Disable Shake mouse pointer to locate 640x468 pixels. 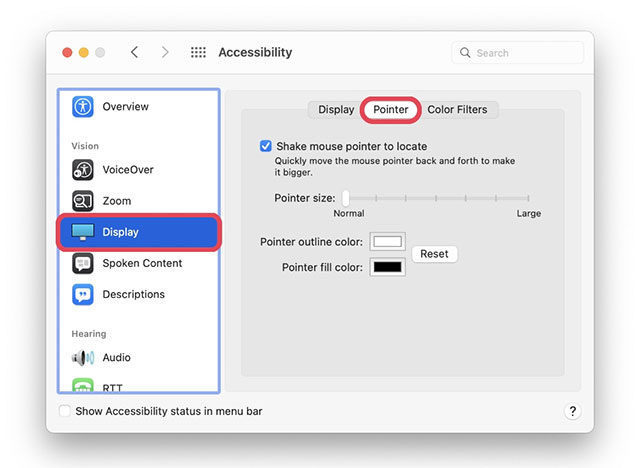coord(266,146)
